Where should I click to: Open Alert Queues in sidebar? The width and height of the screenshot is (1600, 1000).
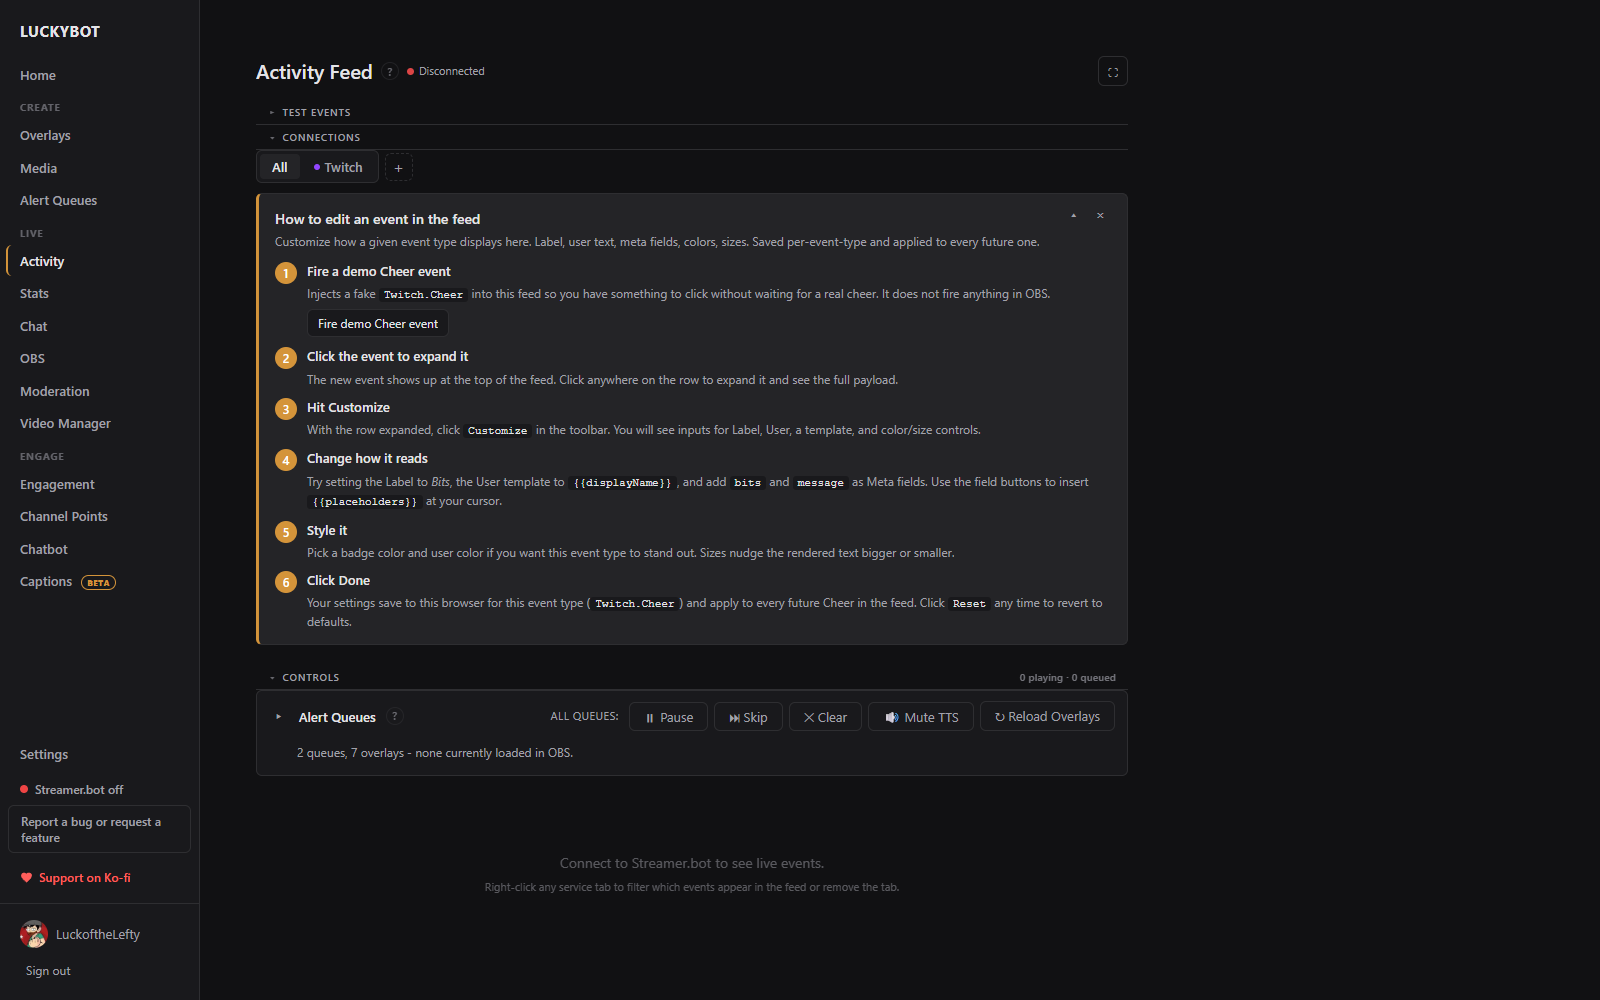(x=58, y=201)
